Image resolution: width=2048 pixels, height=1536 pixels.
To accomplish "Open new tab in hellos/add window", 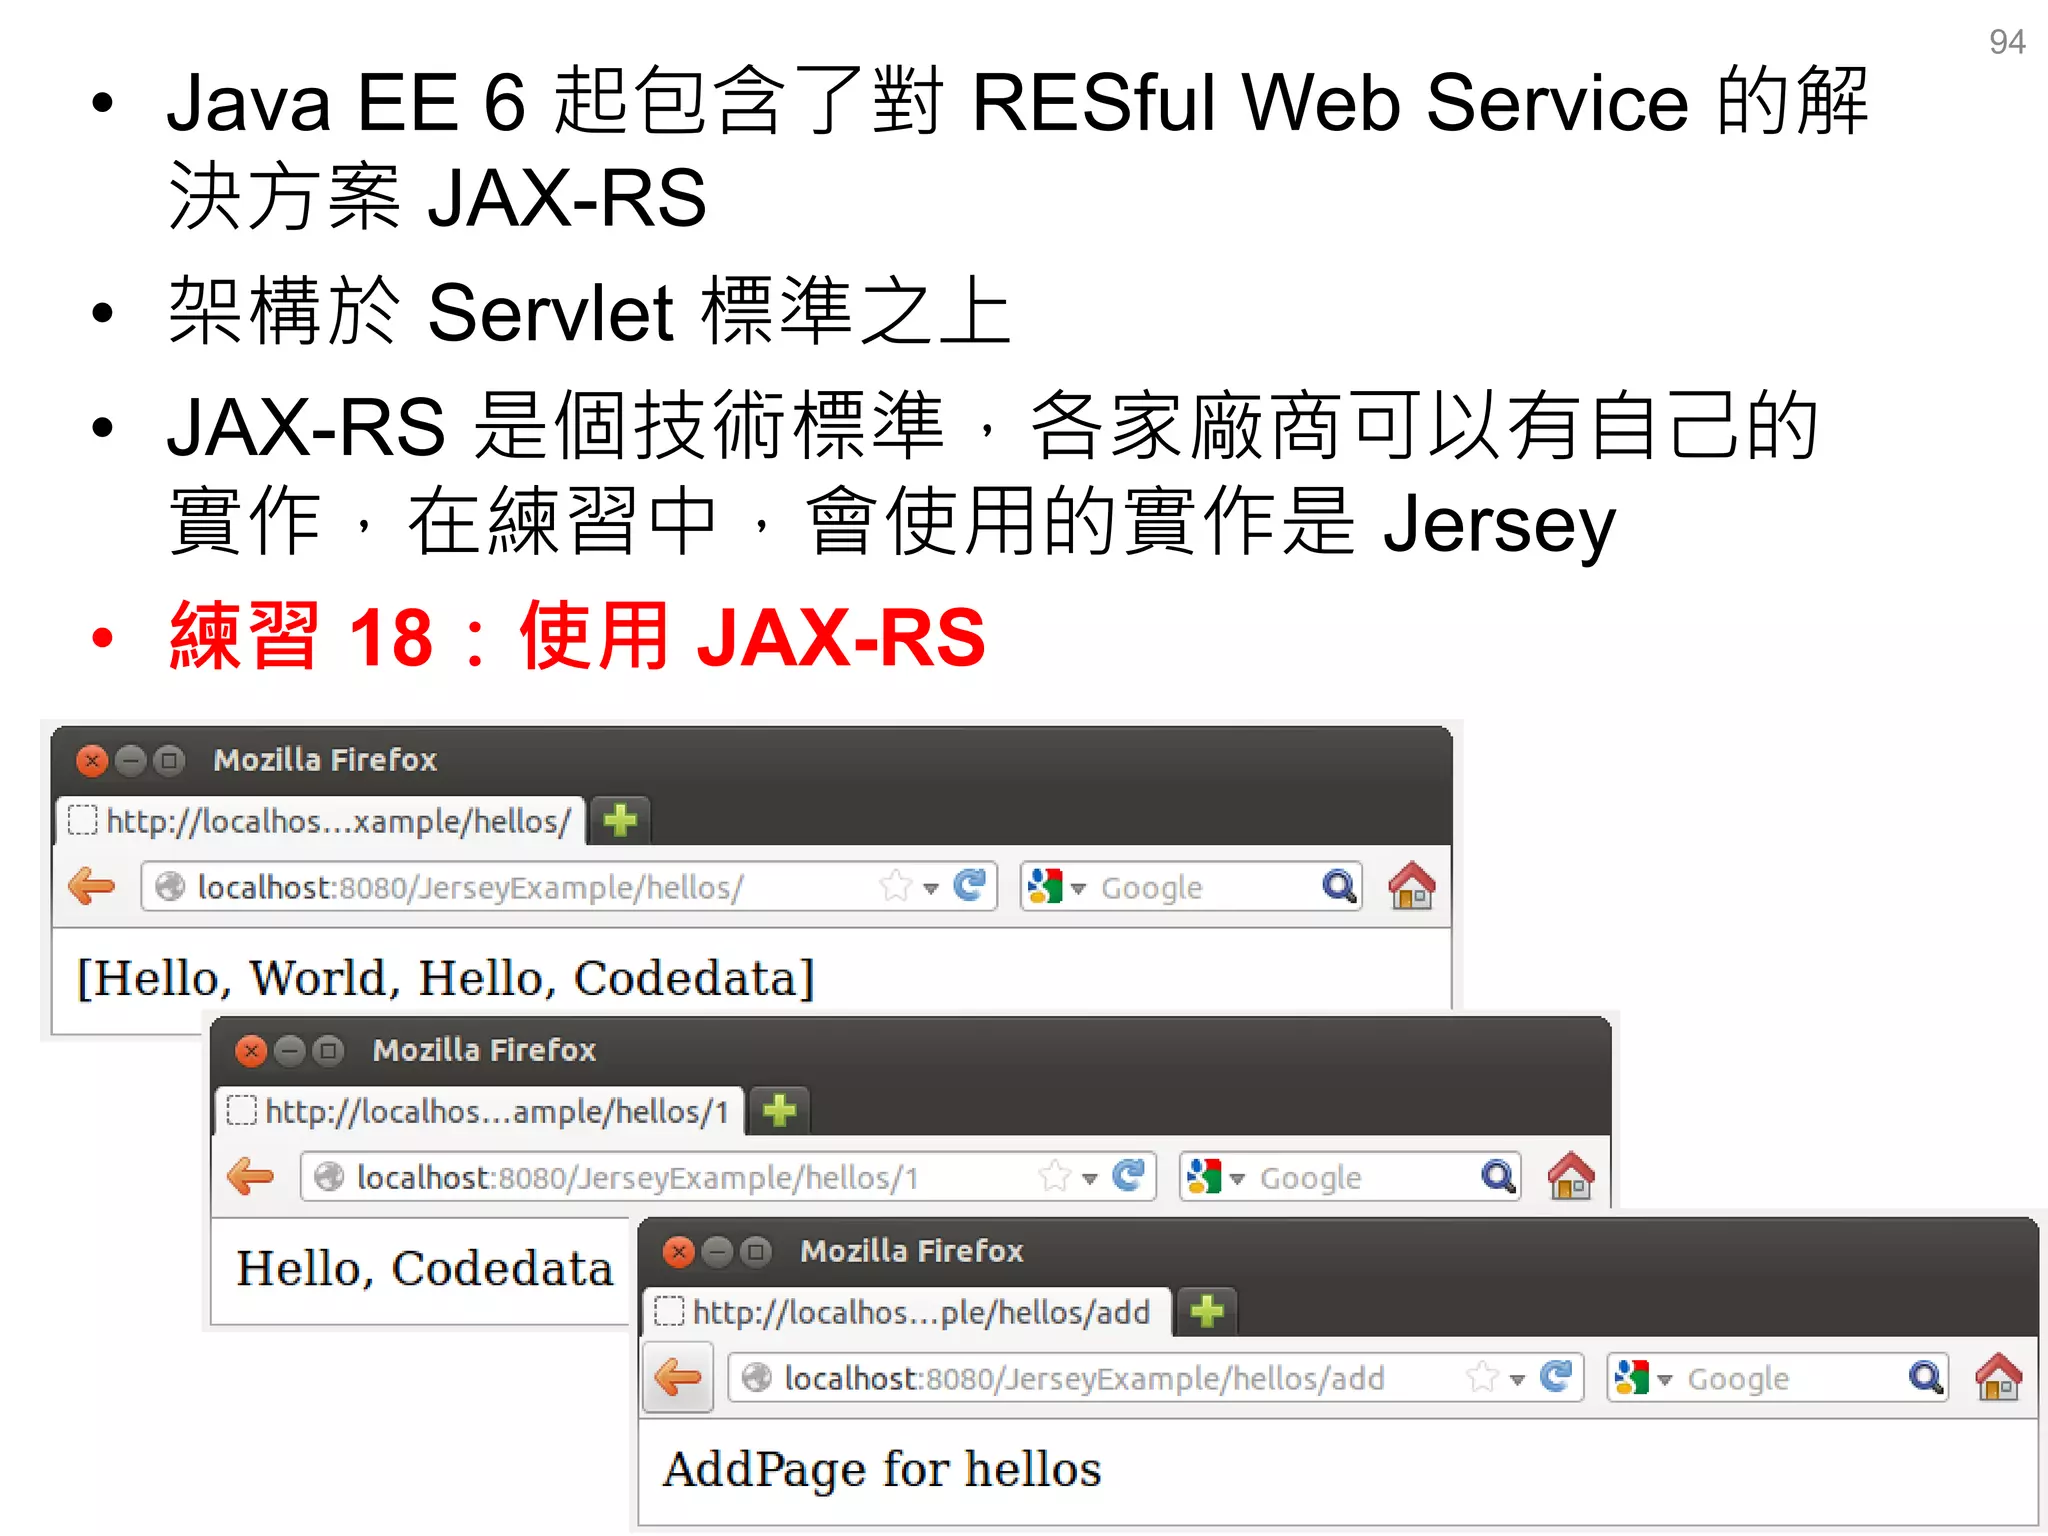I will (x=1207, y=1311).
